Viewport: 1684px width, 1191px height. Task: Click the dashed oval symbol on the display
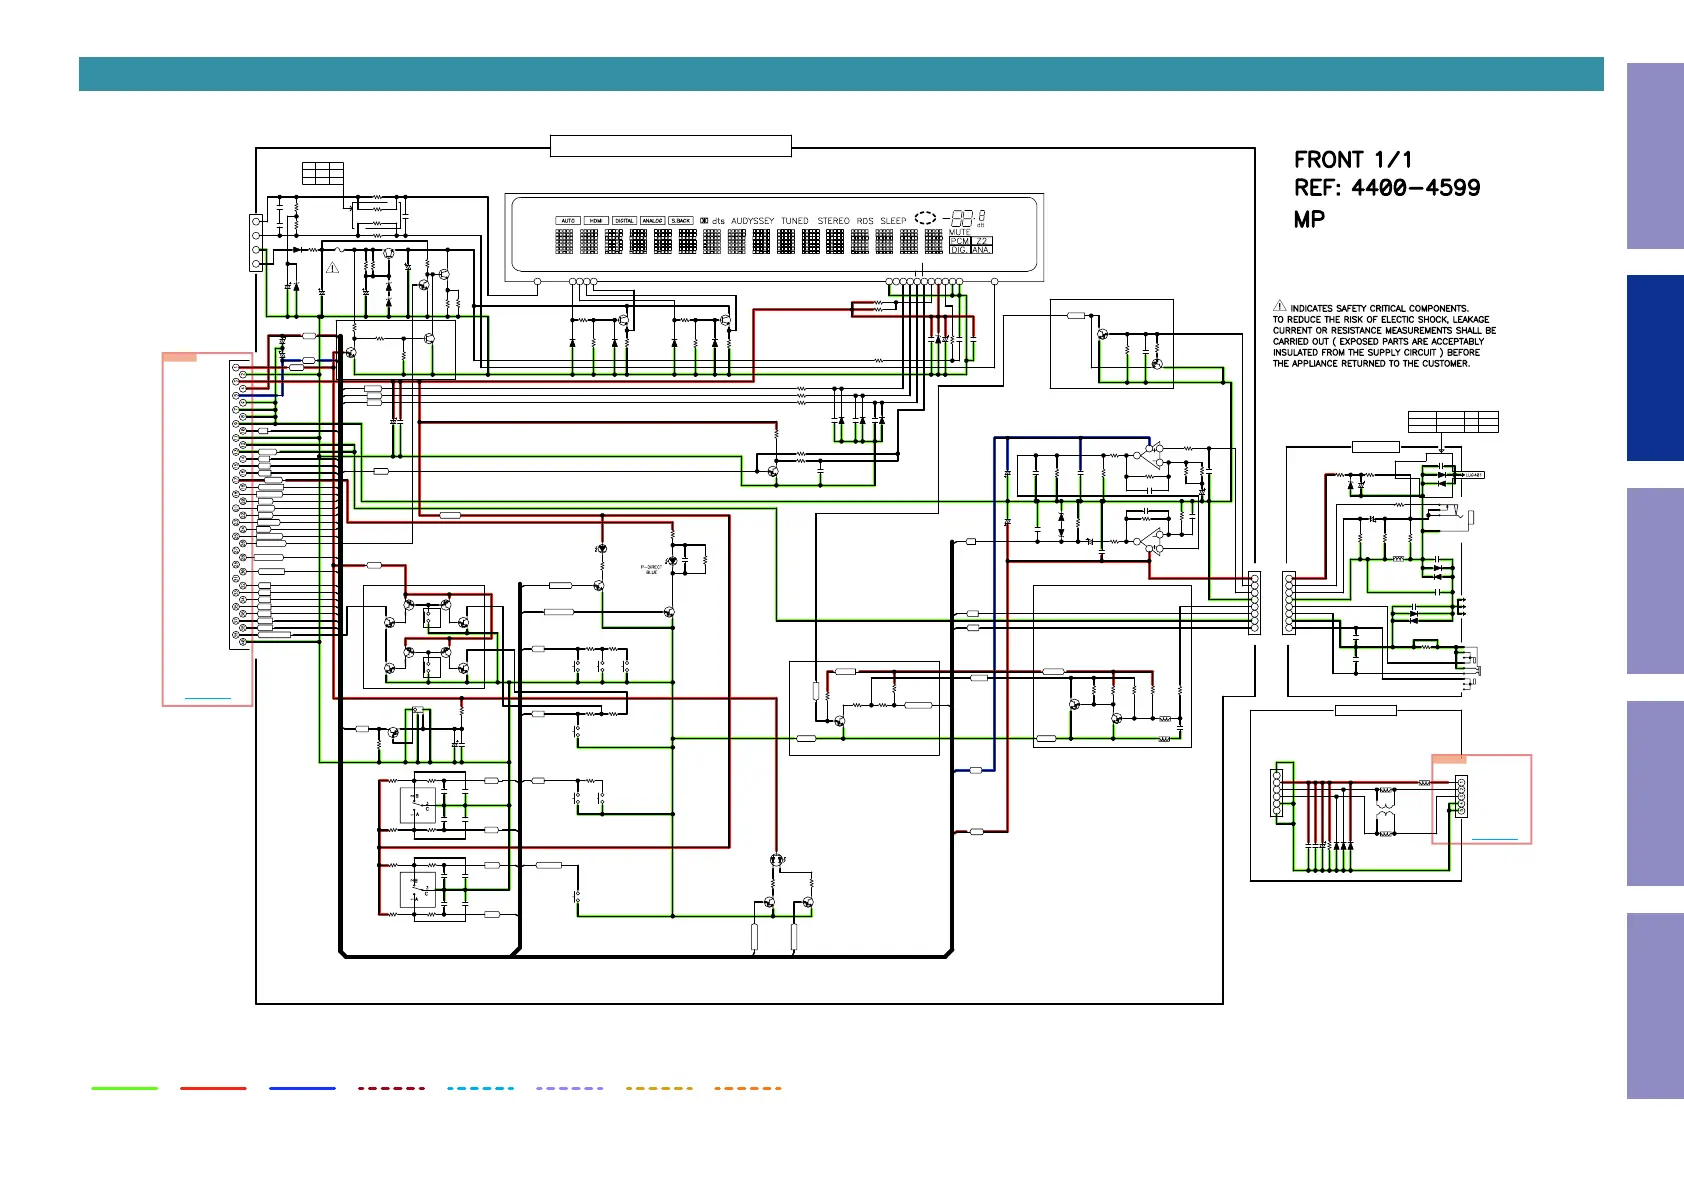pos(926,218)
